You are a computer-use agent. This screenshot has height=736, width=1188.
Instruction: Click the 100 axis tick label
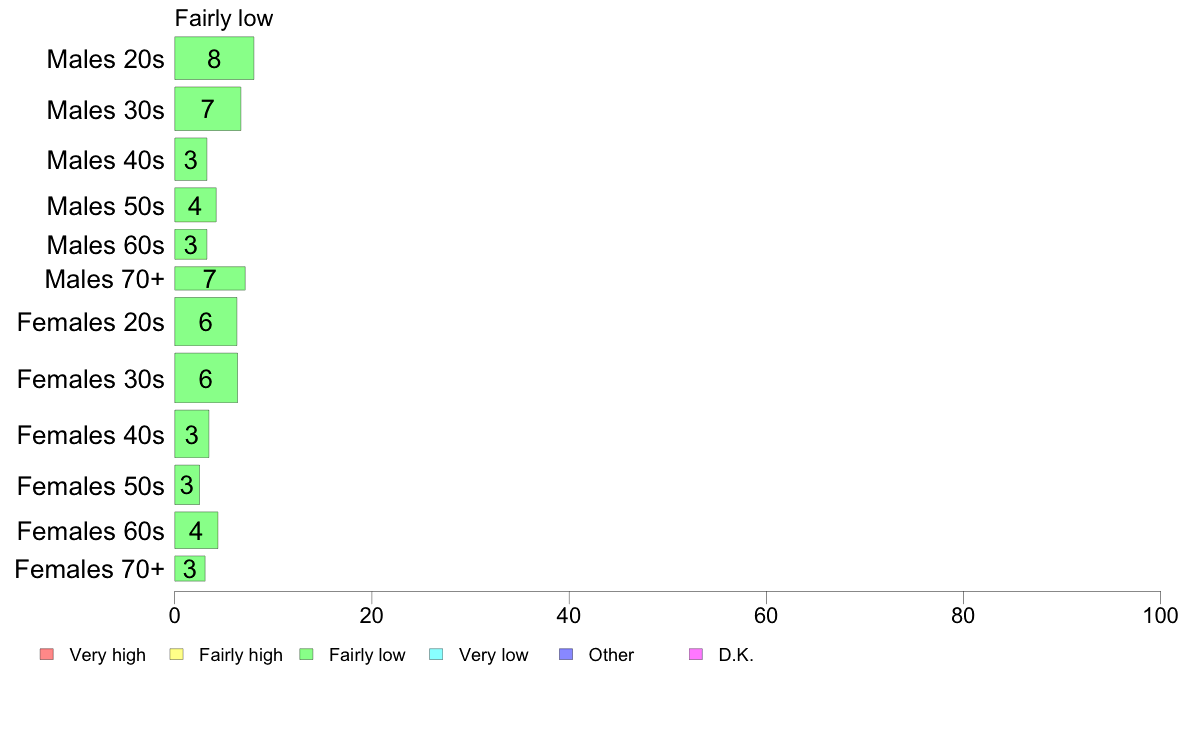point(1160,615)
